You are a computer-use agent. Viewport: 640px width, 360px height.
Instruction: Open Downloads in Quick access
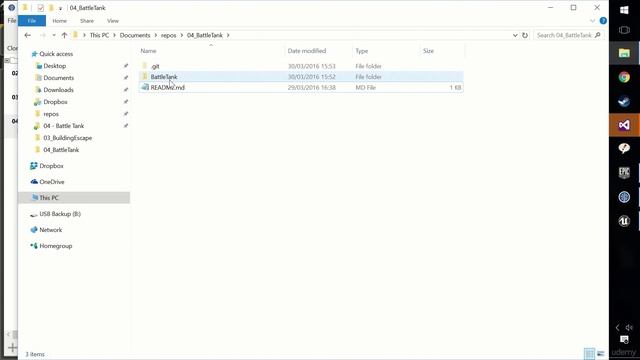58,90
